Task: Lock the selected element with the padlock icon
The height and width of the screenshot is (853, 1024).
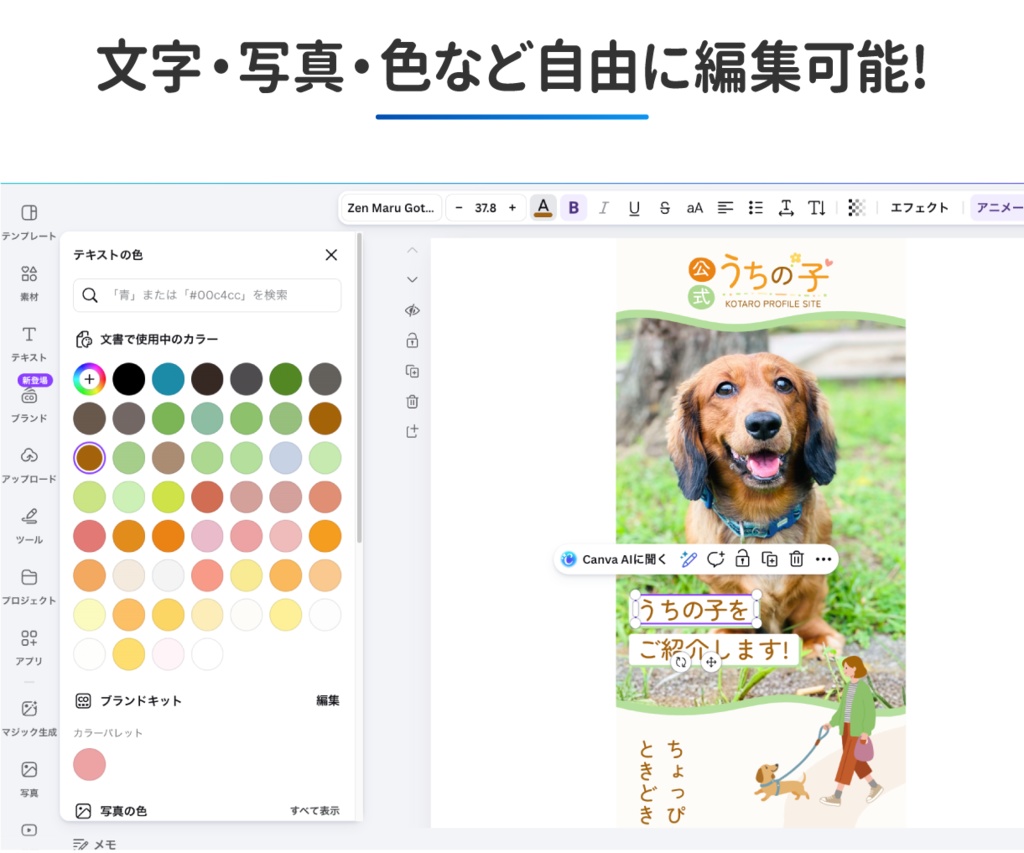Action: [742, 559]
